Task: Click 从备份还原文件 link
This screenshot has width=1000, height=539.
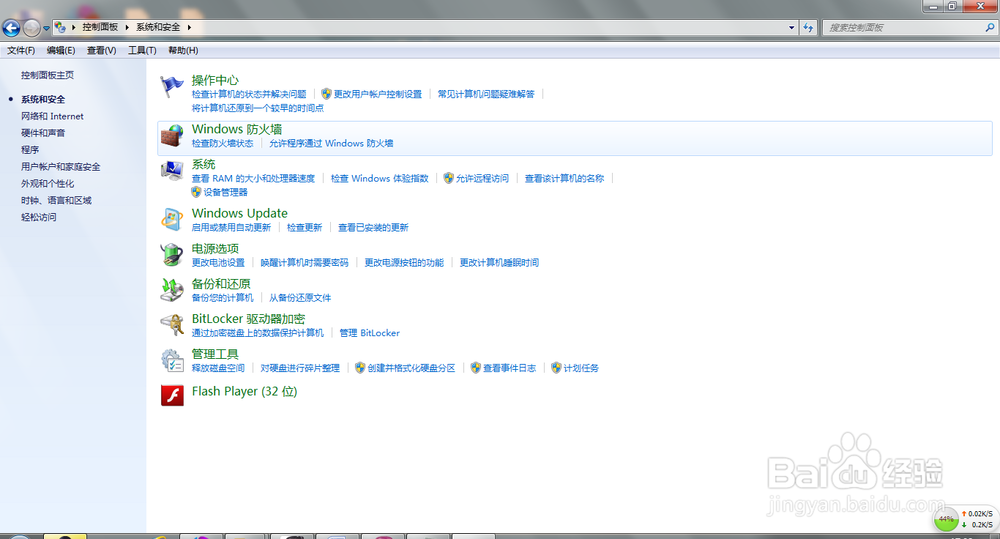Action: click(x=300, y=298)
